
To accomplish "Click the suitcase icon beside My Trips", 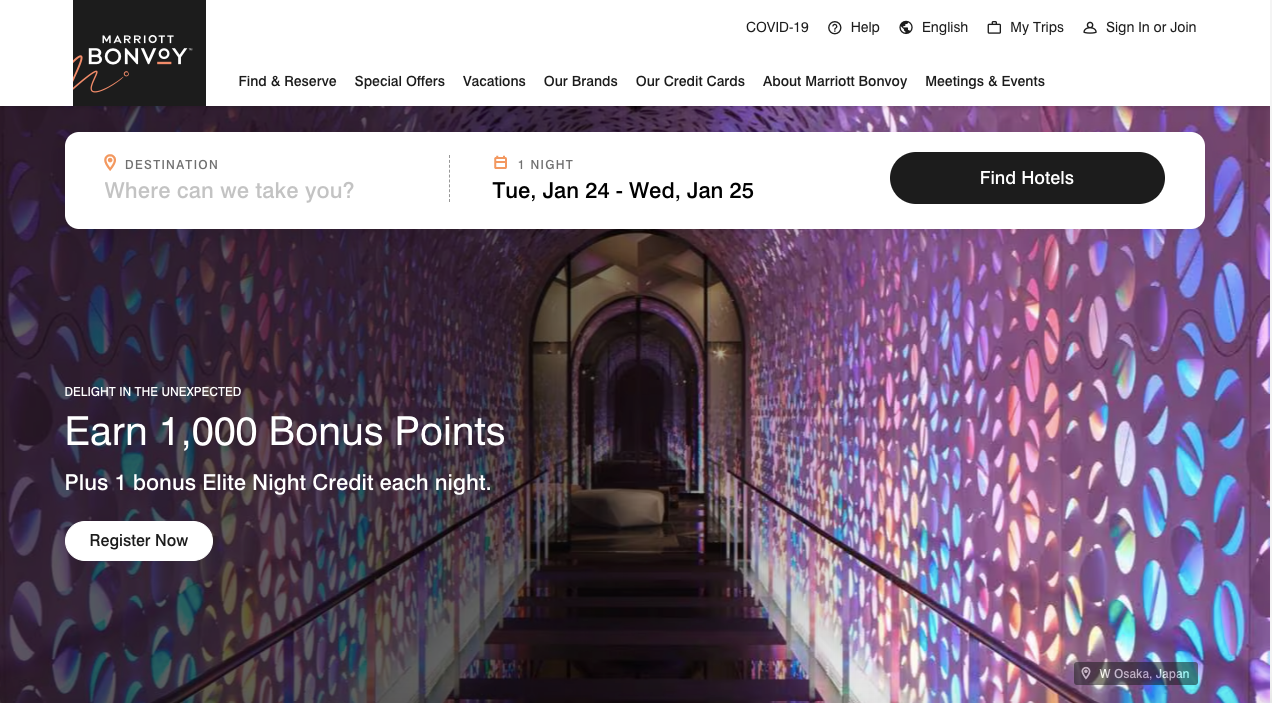I will (x=994, y=28).
